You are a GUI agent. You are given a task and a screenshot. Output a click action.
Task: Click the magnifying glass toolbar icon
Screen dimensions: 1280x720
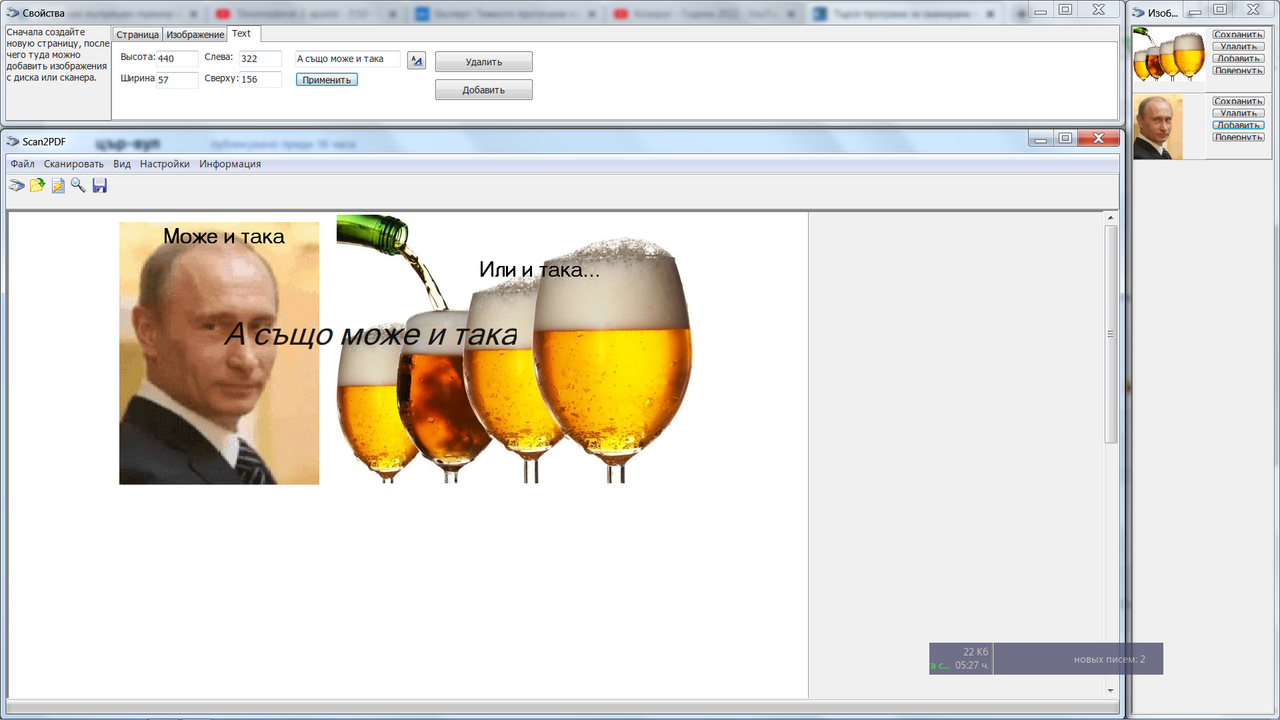[78, 185]
